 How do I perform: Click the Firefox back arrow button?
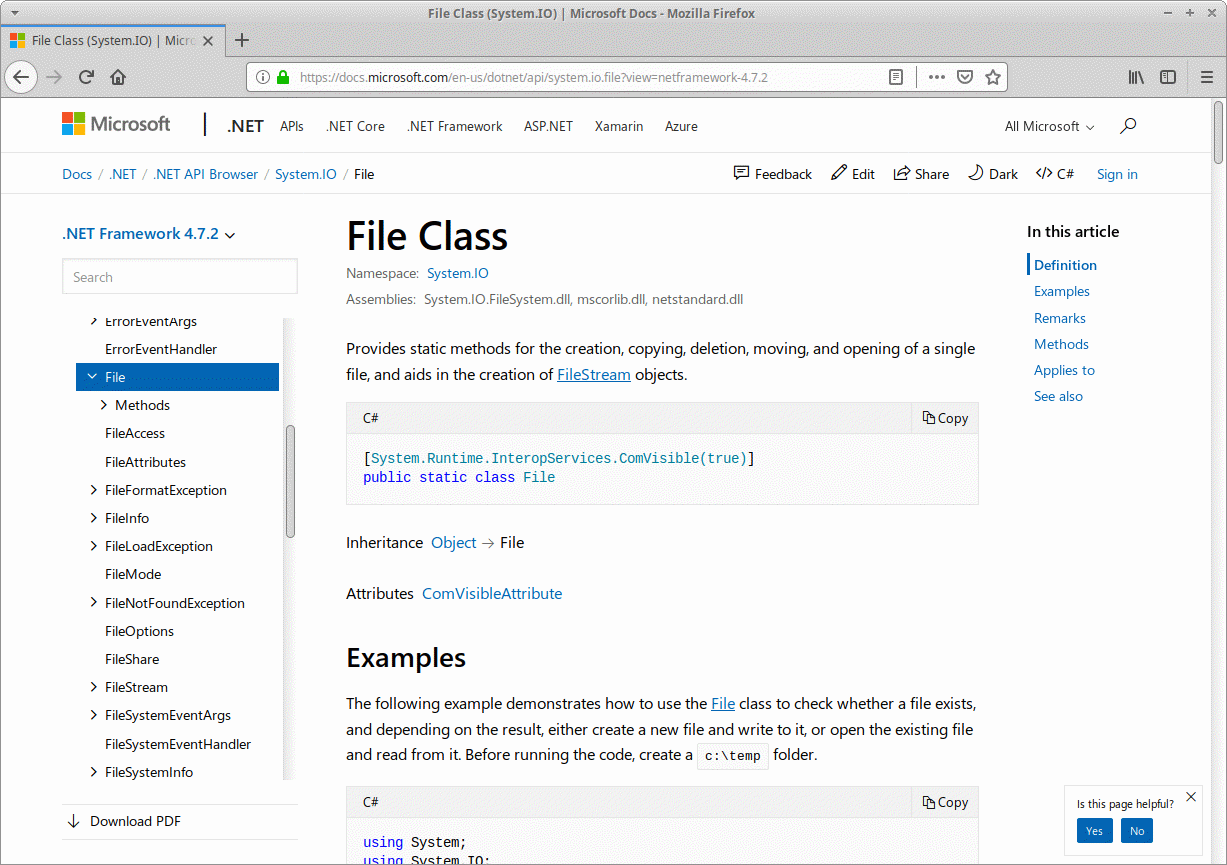[x=22, y=77]
